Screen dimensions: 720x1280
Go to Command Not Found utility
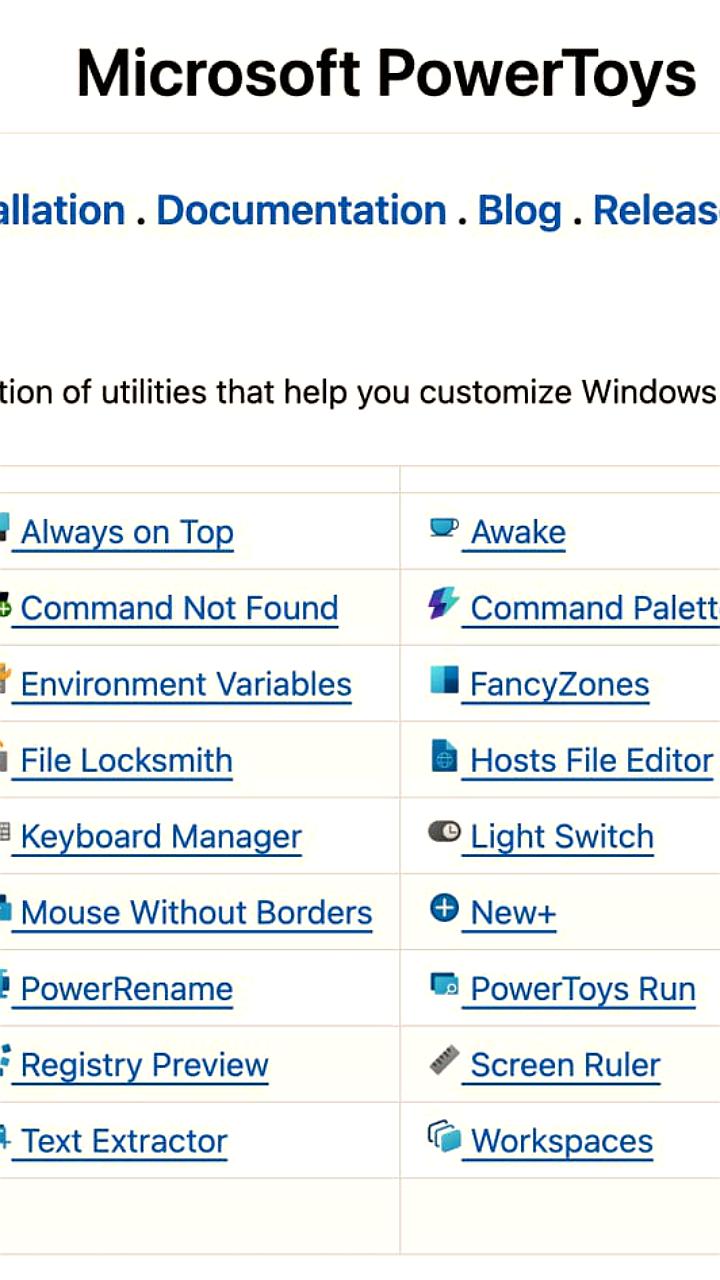[179, 609]
